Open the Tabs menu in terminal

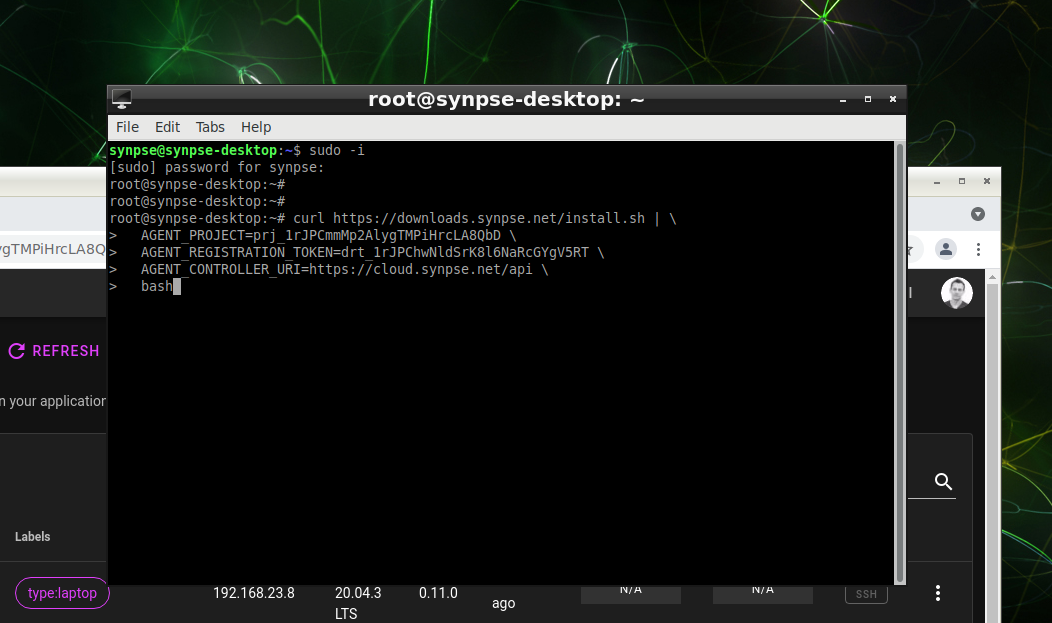(210, 127)
